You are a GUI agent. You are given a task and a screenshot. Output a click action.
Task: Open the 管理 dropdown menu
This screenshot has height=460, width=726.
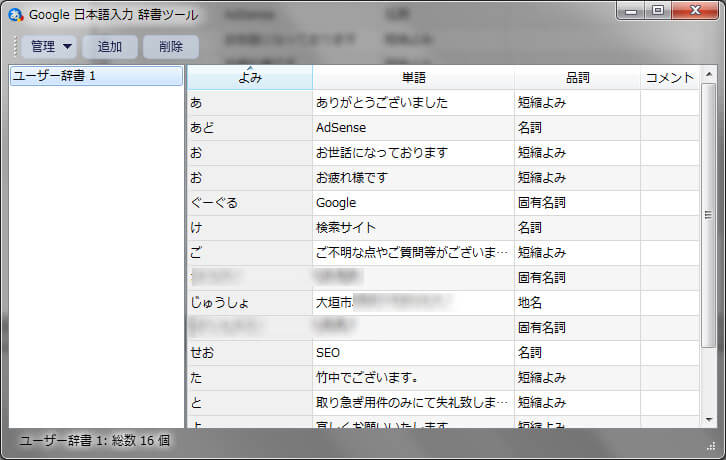click(x=49, y=47)
